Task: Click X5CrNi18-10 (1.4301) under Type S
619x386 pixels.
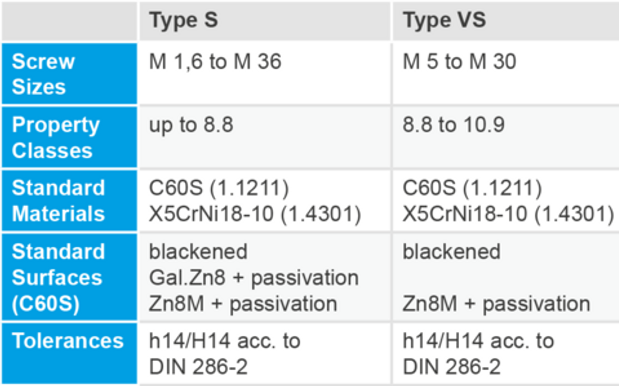Action: click(x=255, y=214)
